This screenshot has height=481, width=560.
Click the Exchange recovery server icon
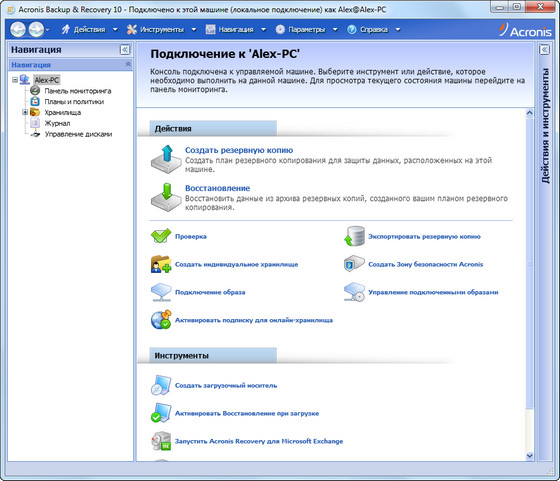pos(161,441)
